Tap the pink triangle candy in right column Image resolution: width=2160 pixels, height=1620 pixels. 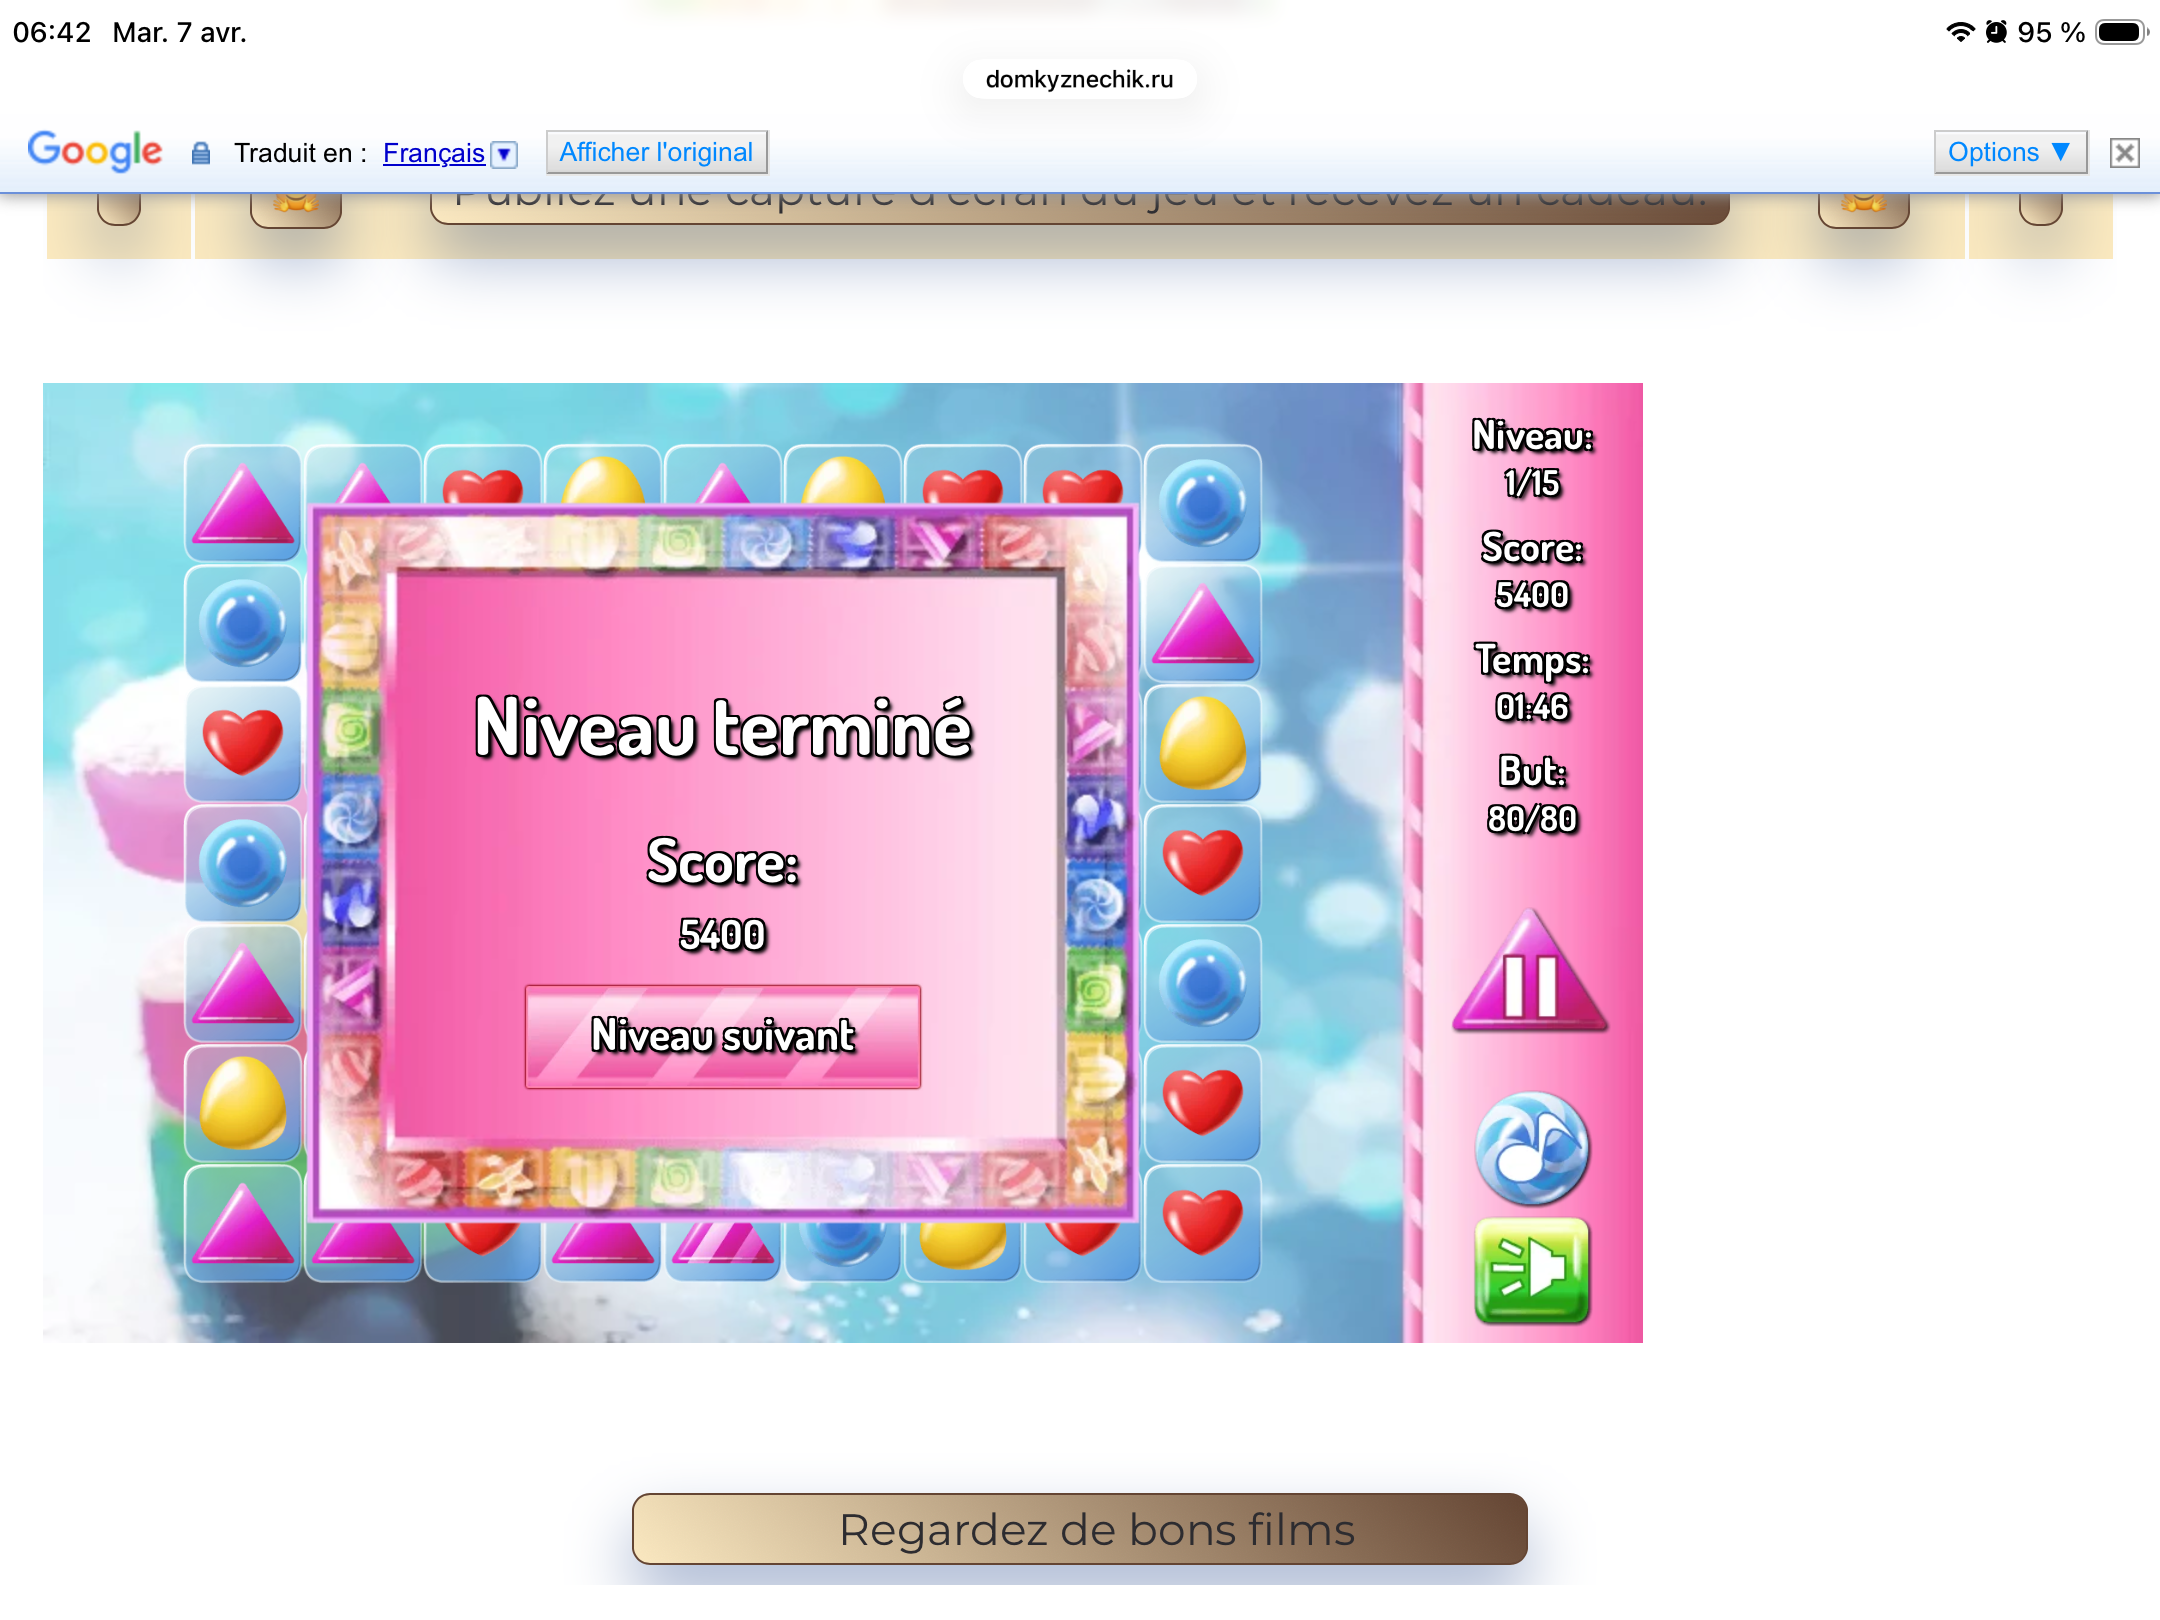point(1202,625)
